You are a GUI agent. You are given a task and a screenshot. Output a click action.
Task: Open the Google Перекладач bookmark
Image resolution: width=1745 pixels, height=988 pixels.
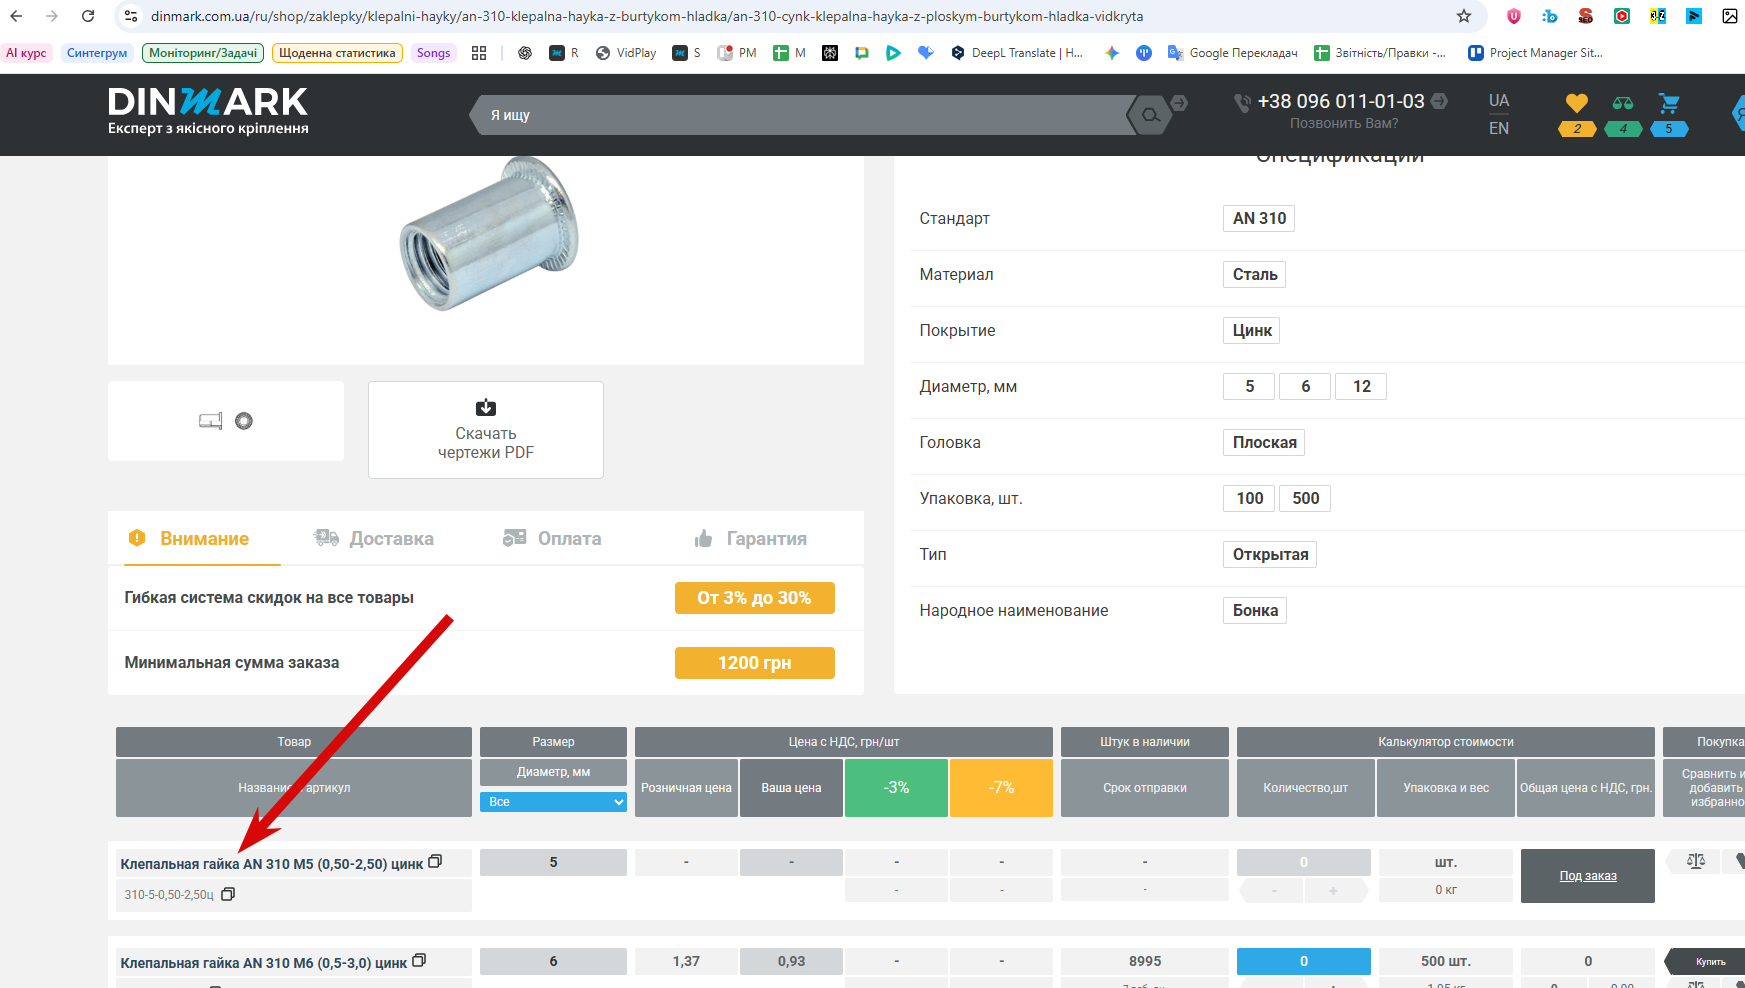pyautogui.click(x=1233, y=53)
